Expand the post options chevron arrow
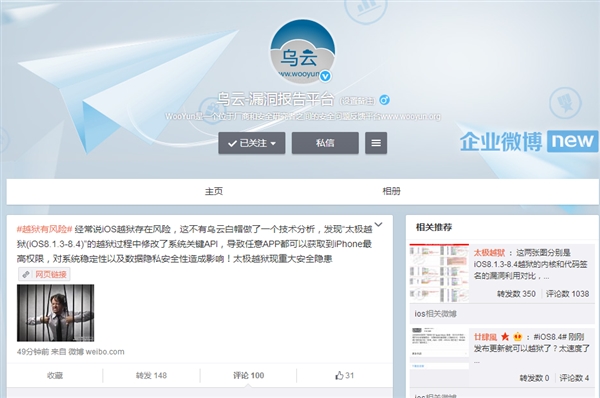600x398 pixels. 378,225
